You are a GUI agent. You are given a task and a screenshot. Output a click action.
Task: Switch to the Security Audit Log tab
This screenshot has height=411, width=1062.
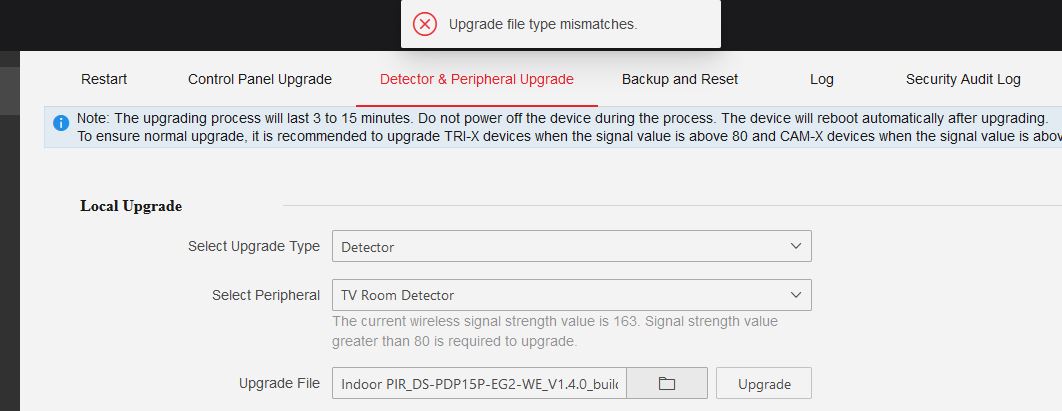point(963,79)
